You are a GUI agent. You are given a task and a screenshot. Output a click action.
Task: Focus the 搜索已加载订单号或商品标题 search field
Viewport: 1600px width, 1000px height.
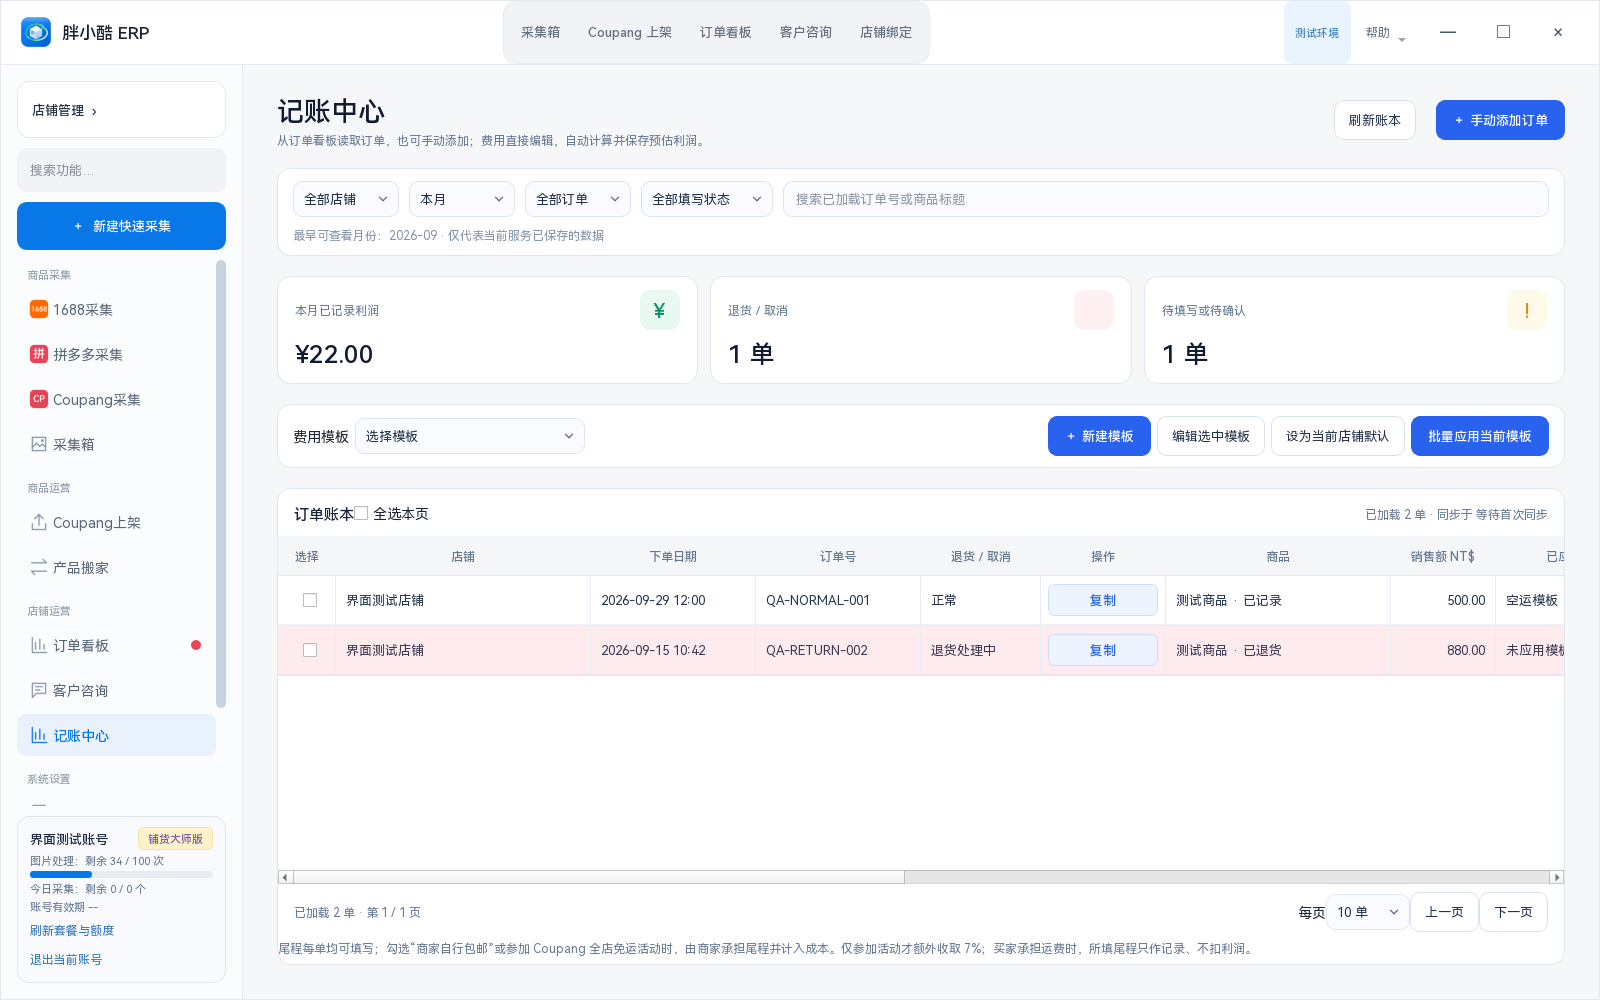click(1166, 199)
